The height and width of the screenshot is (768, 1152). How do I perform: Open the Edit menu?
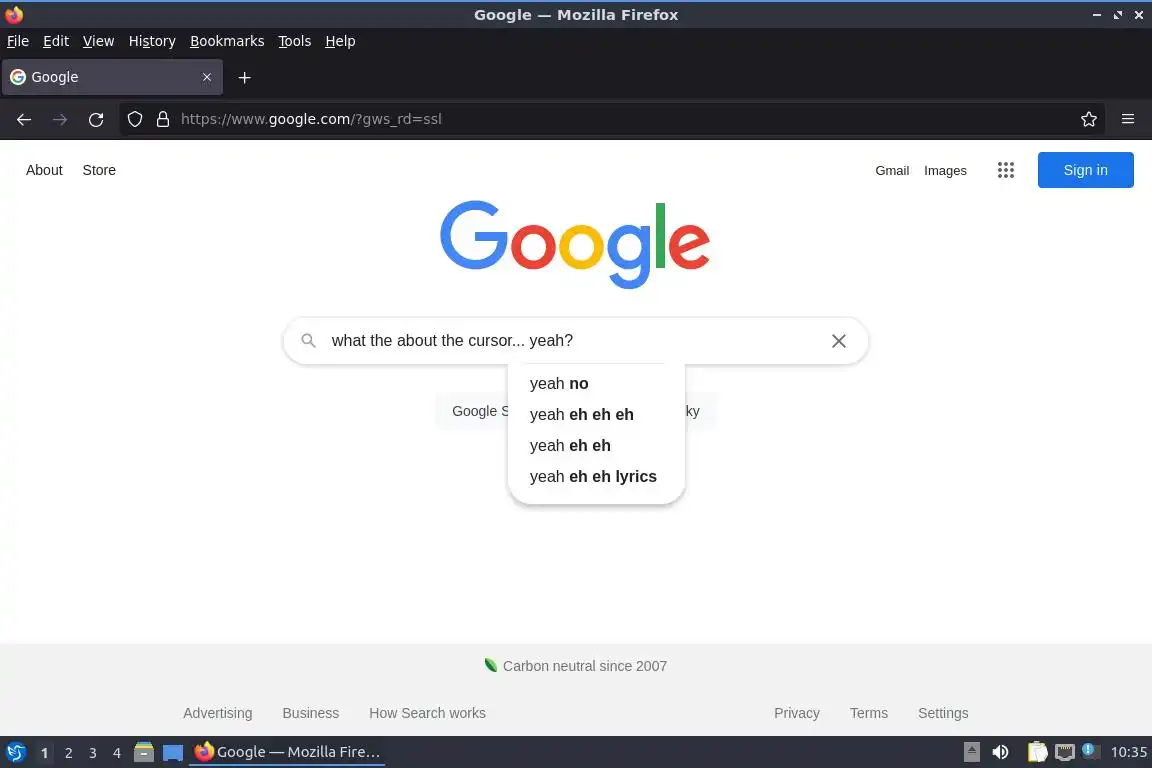pos(56,41)
